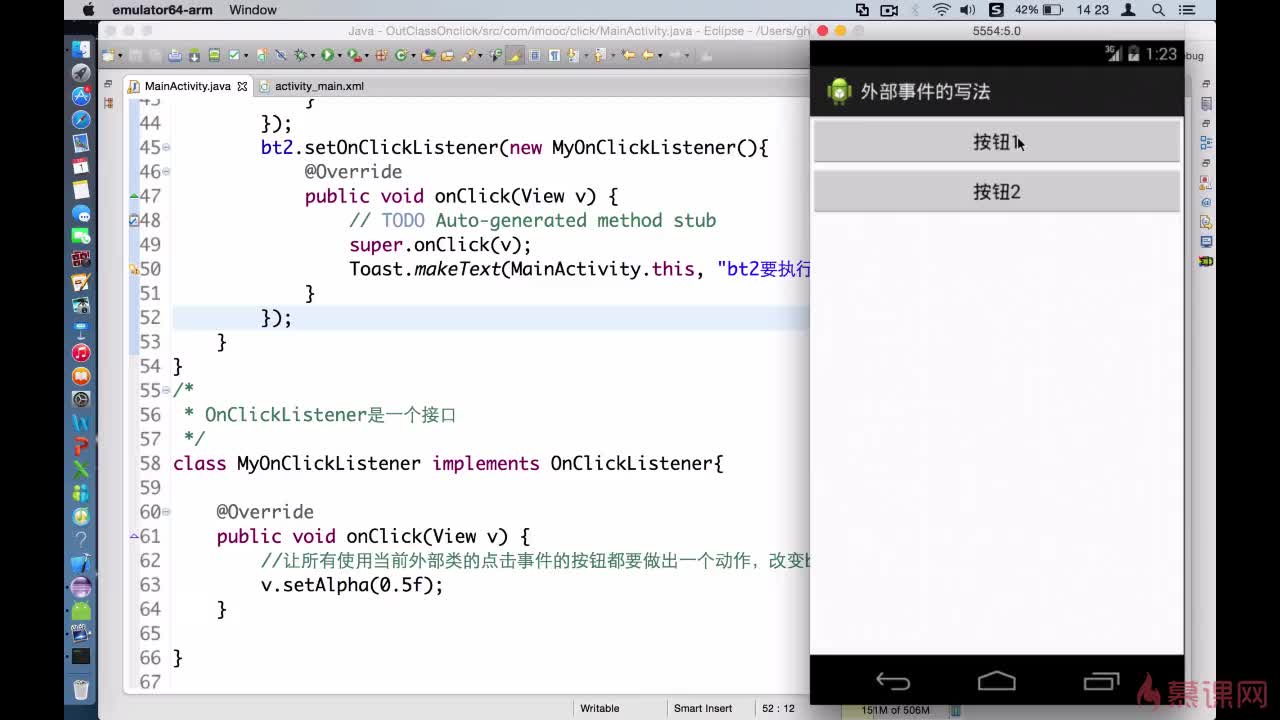Tap the Home button in the emulator
The height and width of the screenshot is (720, 1280).
996,682
